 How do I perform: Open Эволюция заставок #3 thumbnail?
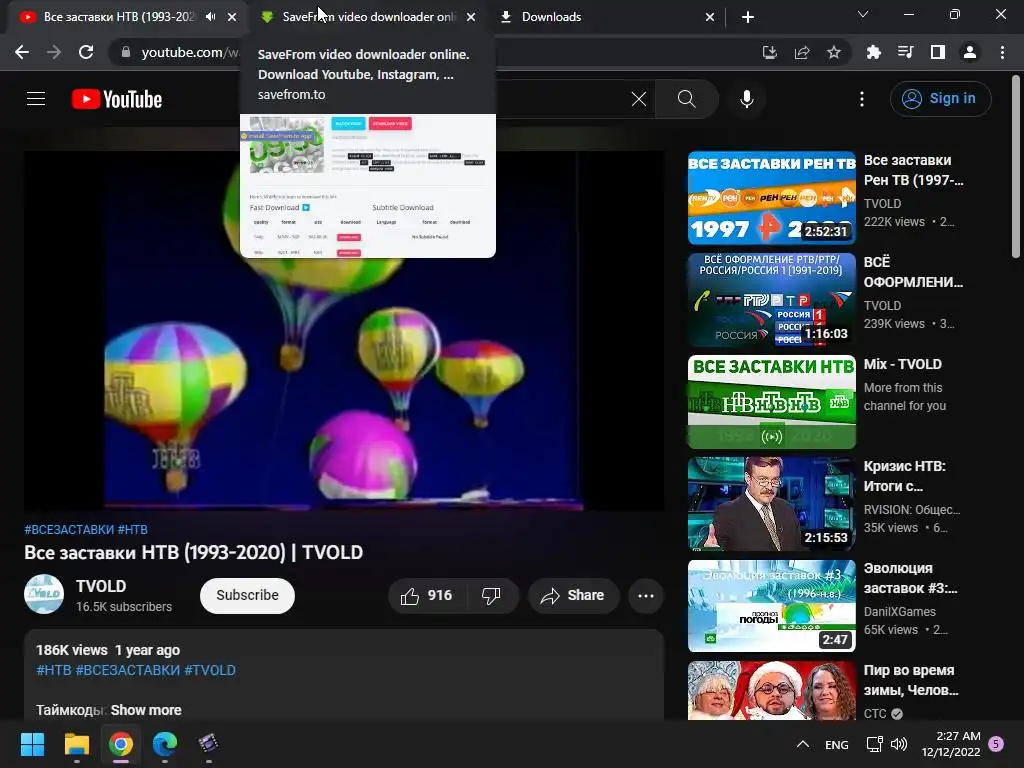coord(771,605)
